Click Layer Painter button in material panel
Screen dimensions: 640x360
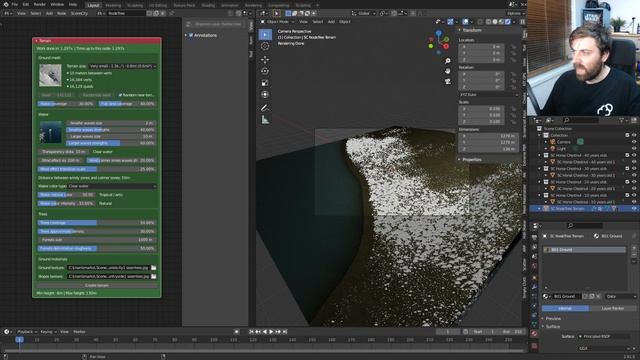pos(613,309)
